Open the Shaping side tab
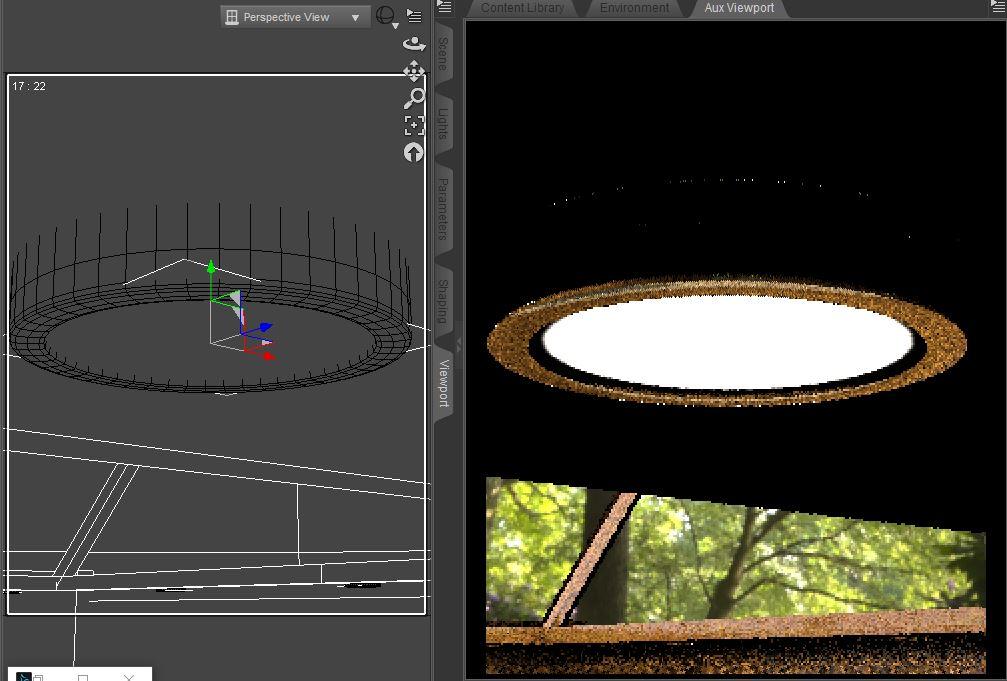The width and height of the screenshot is (1007, 681). [x=443, y=301]
